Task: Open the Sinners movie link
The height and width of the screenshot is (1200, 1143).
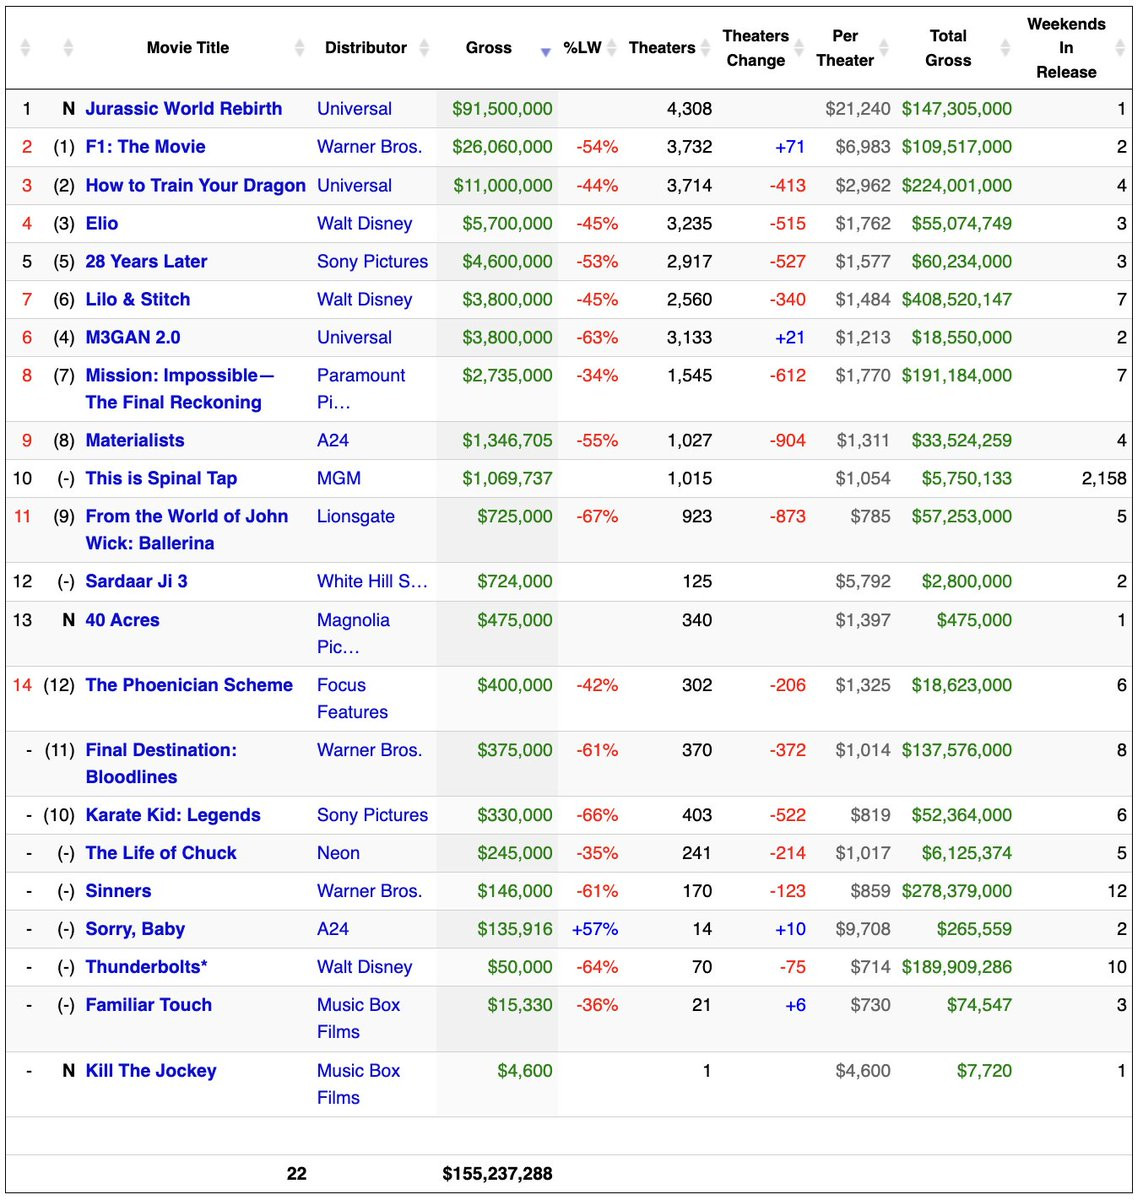Action: (x=118, y=891)
